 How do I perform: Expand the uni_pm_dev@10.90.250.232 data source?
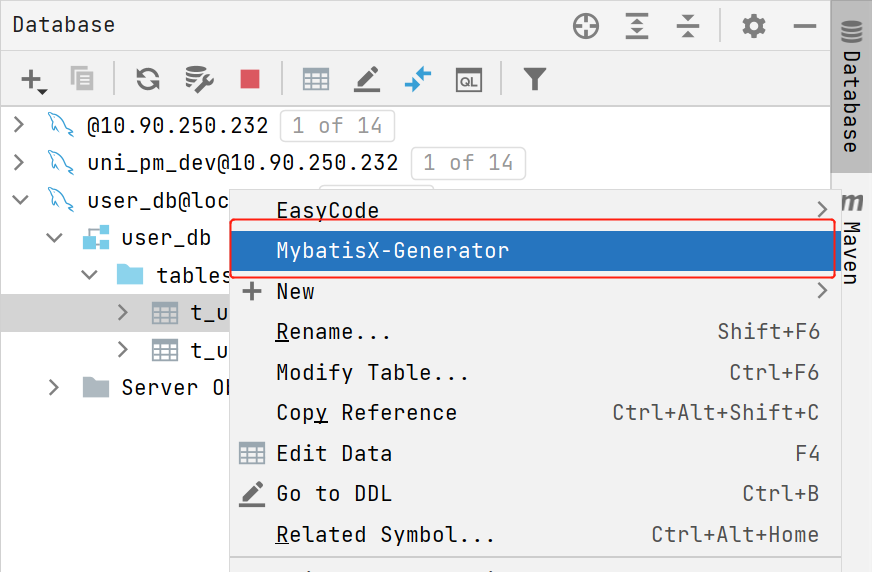click(19, 162)
